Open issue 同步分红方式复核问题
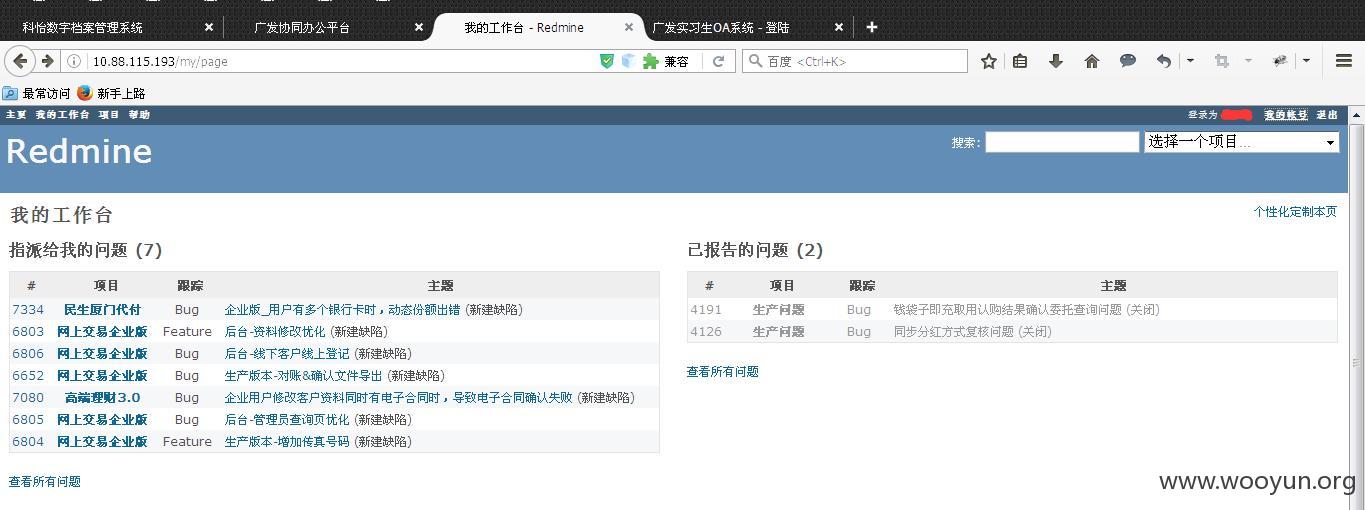 point(954,332)
